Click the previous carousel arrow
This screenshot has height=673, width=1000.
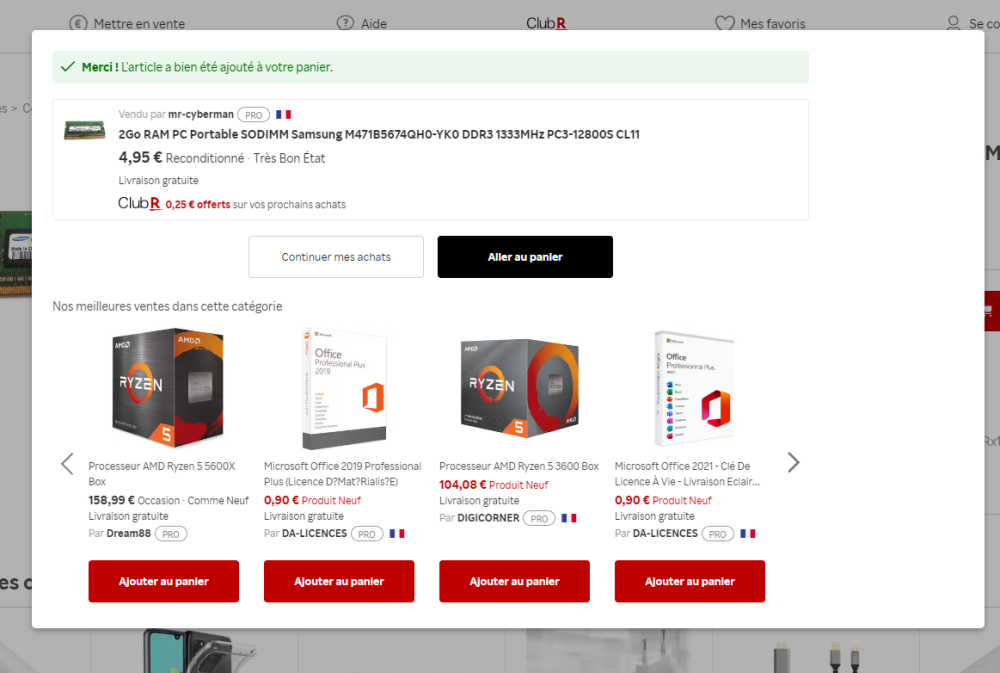coord(68,464)
